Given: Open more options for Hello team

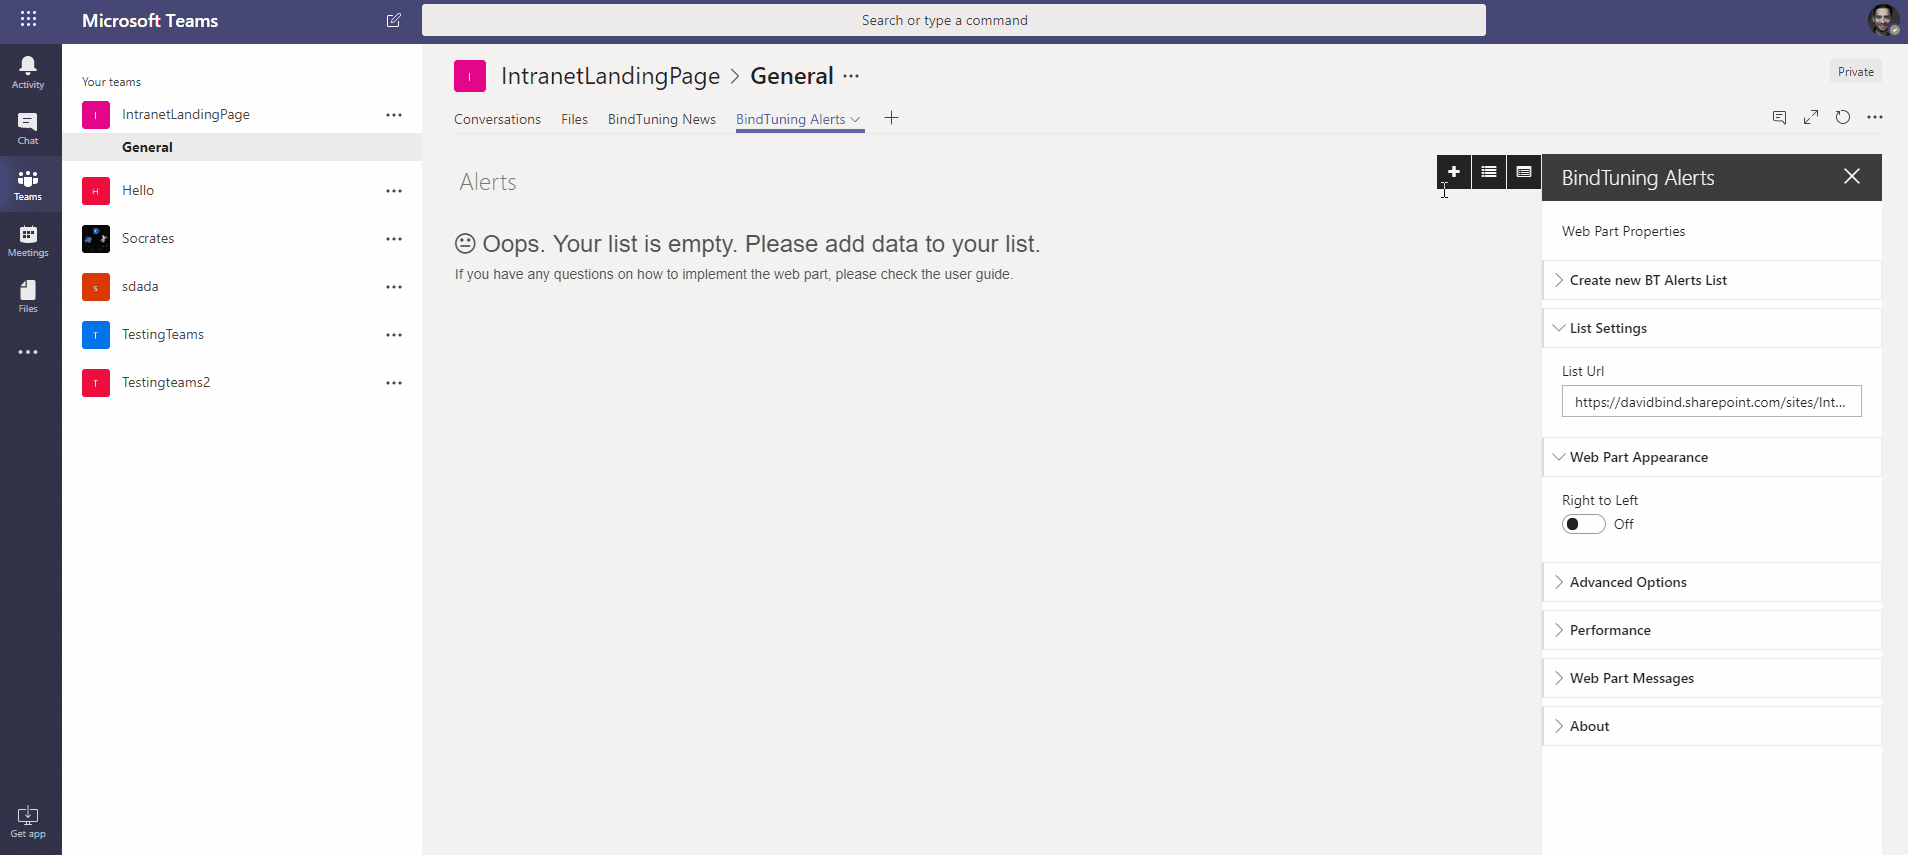Looking at the screenshot, I should [394, 191].
